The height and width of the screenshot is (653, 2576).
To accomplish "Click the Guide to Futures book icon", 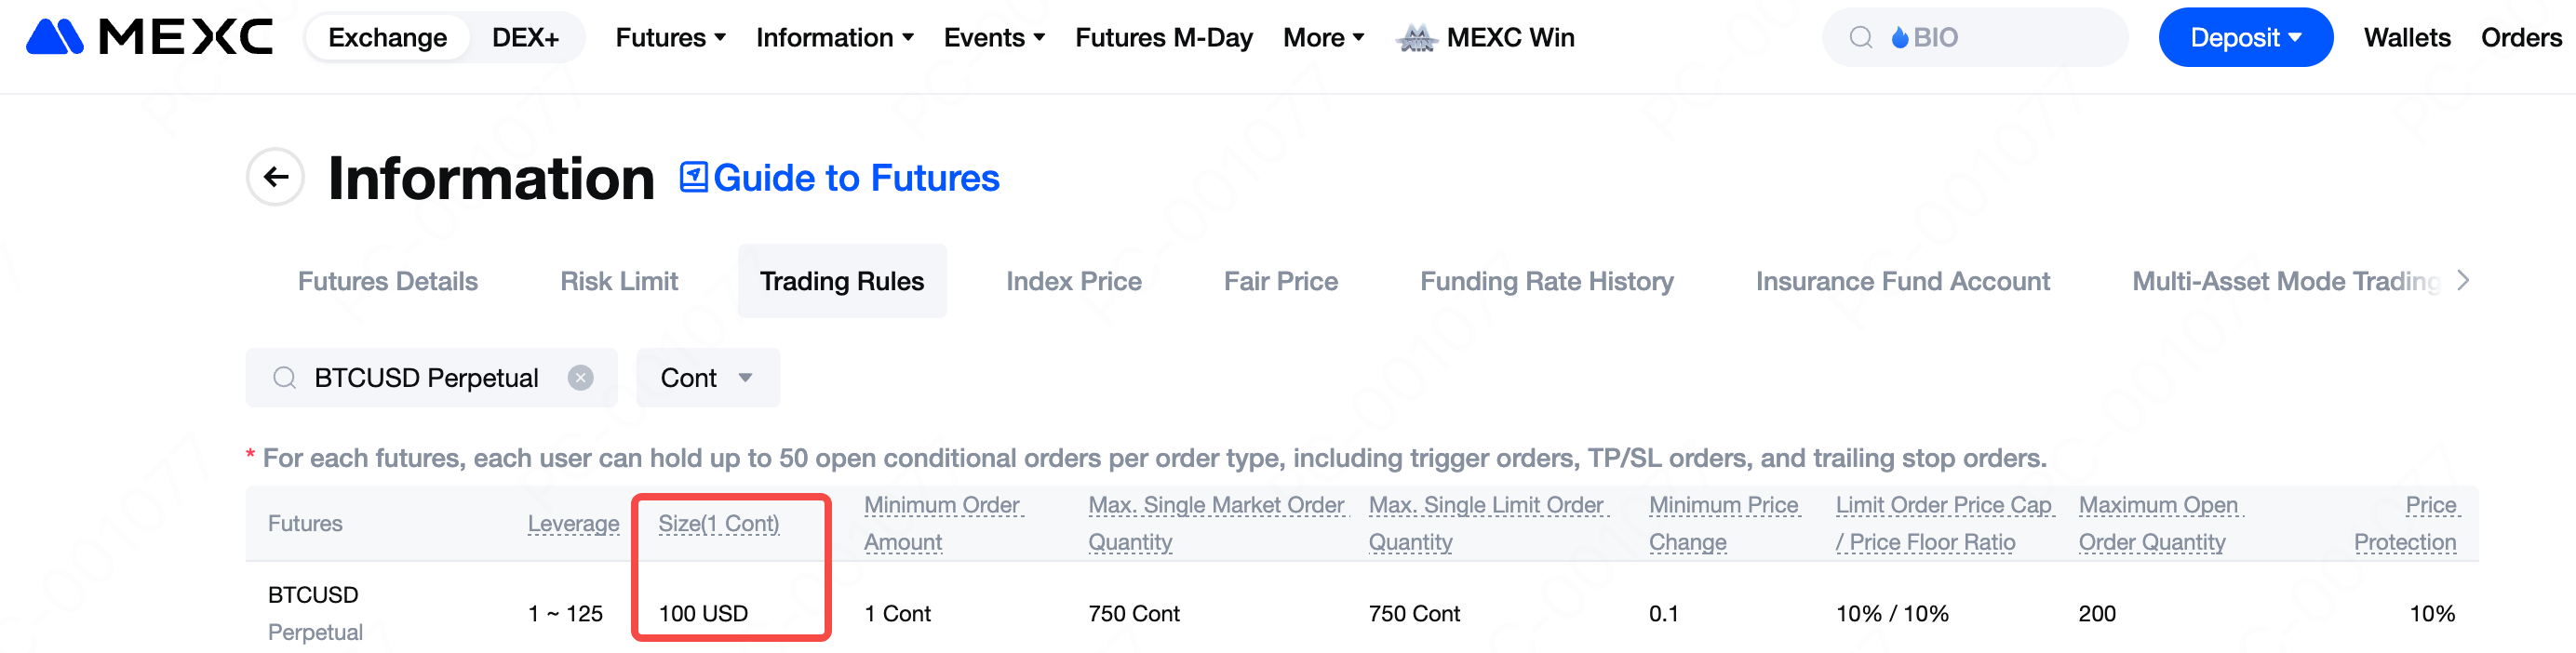I will pyautogui.click(x=693, y=177).
